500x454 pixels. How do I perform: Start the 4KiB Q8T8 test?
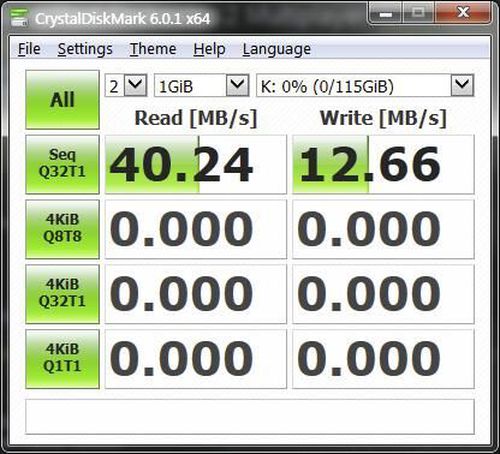62,229
